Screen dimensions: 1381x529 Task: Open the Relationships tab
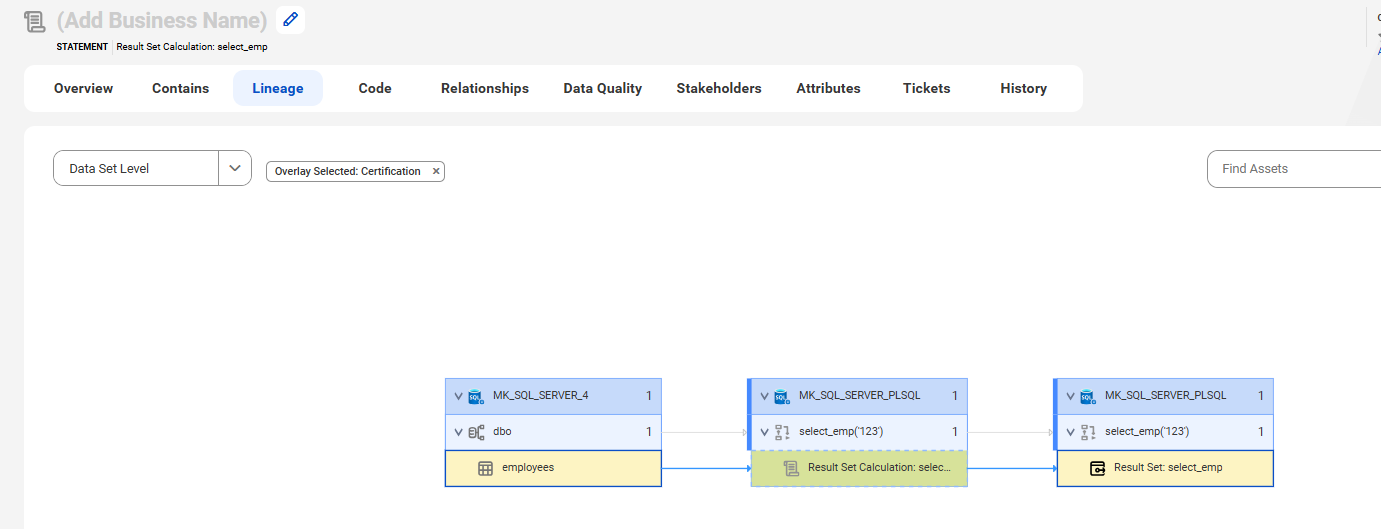485,88
